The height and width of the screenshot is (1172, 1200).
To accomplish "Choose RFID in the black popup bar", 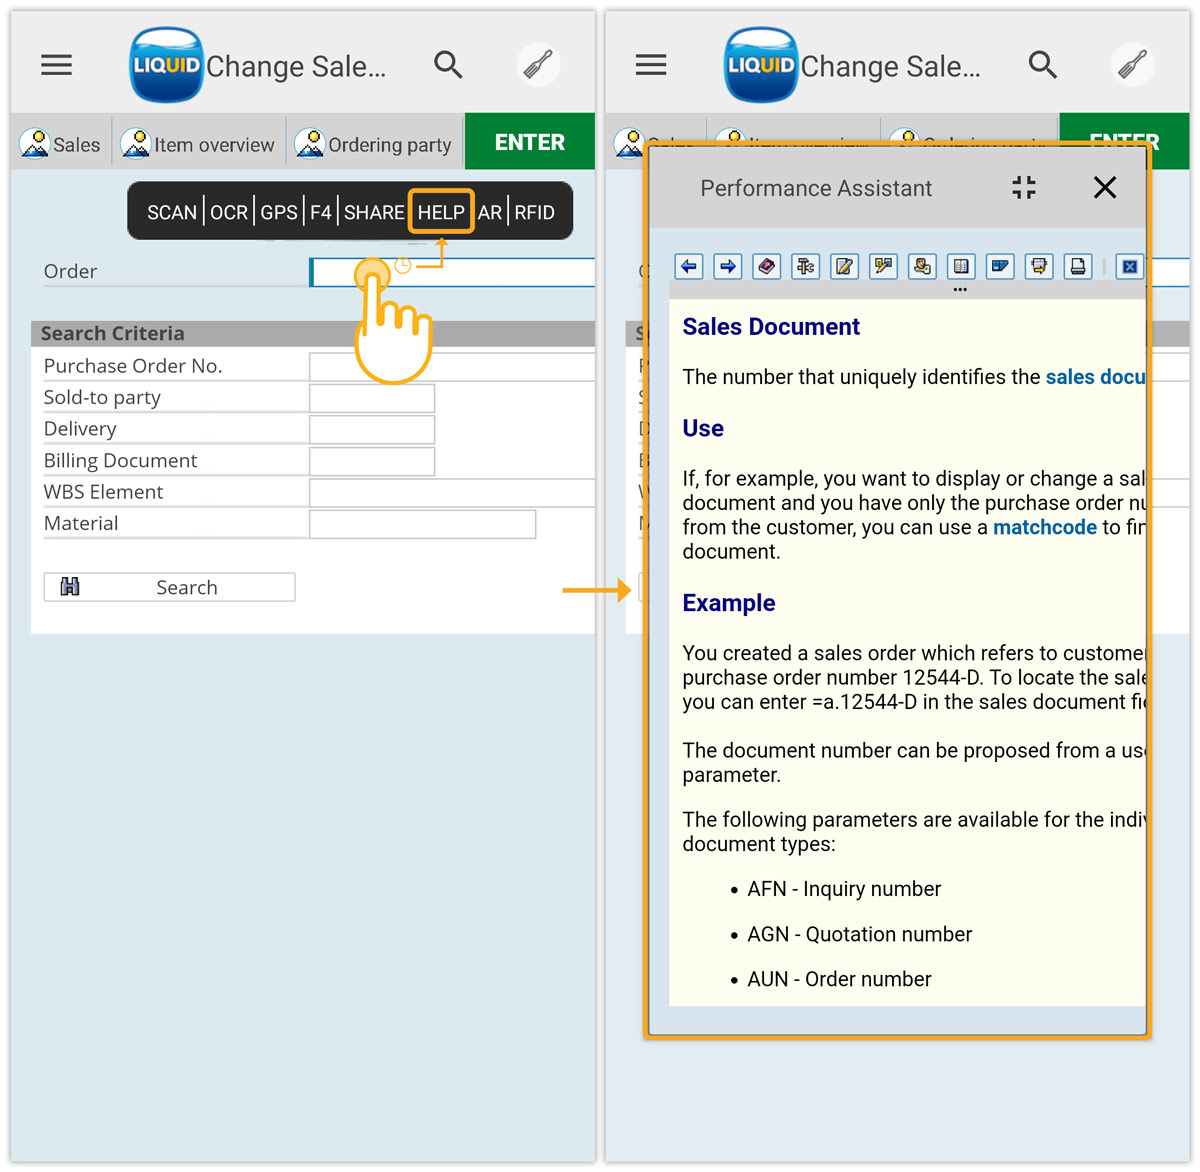I will pos(535,212).
